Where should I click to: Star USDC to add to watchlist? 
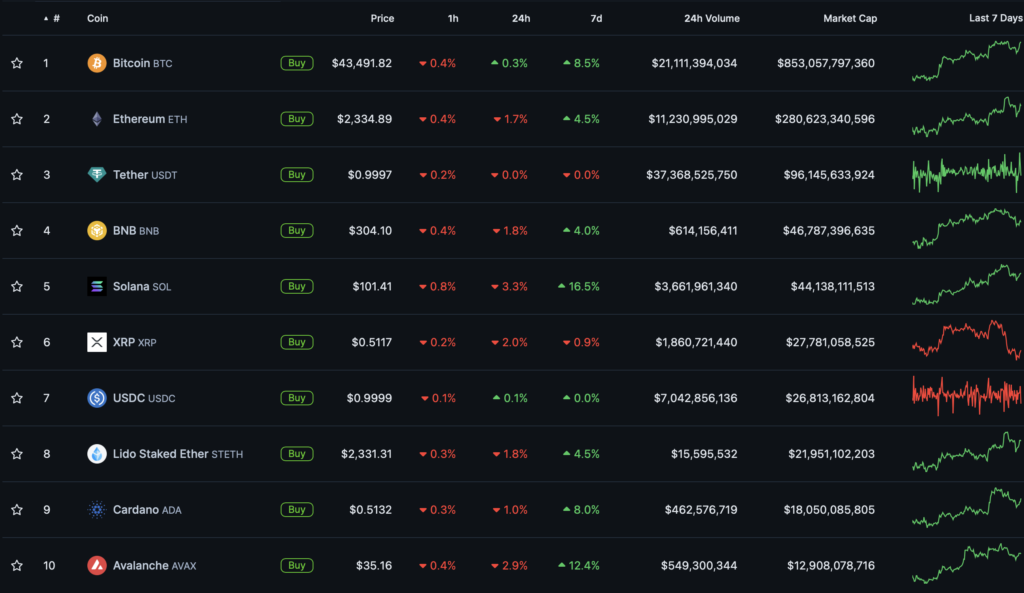[x=17, y=398]
